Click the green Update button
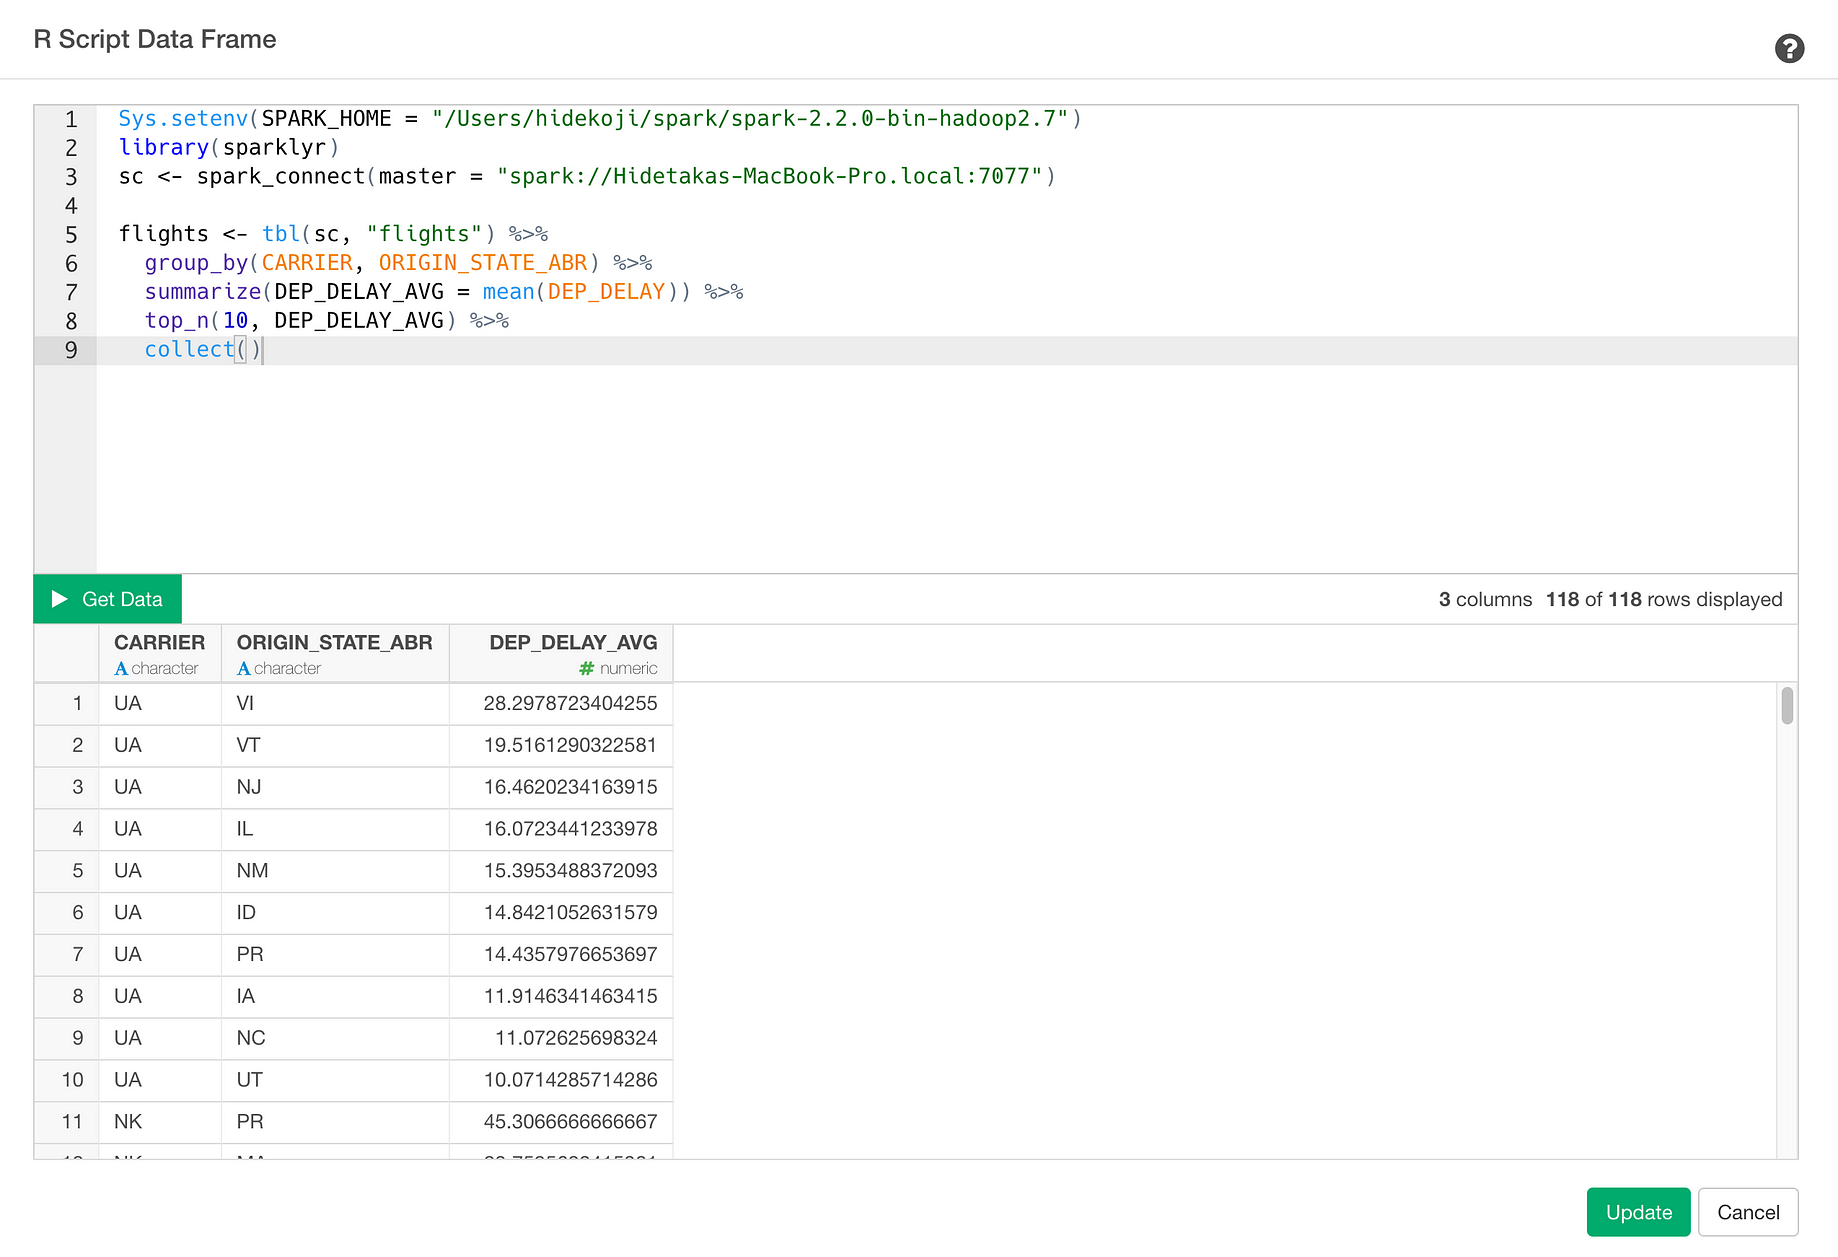This screenshot has height=1257, width=1838. [x=1638, y=1212]
